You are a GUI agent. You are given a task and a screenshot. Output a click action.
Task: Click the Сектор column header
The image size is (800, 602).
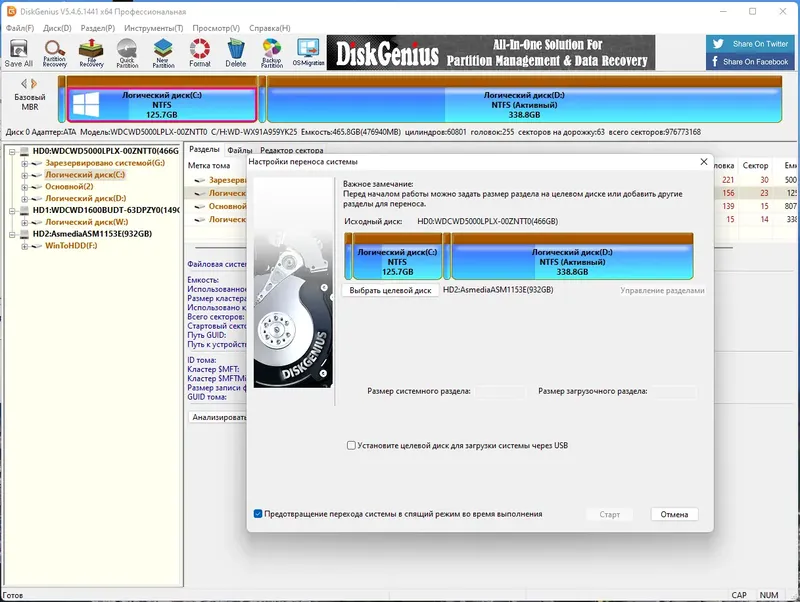pos(755,165)
